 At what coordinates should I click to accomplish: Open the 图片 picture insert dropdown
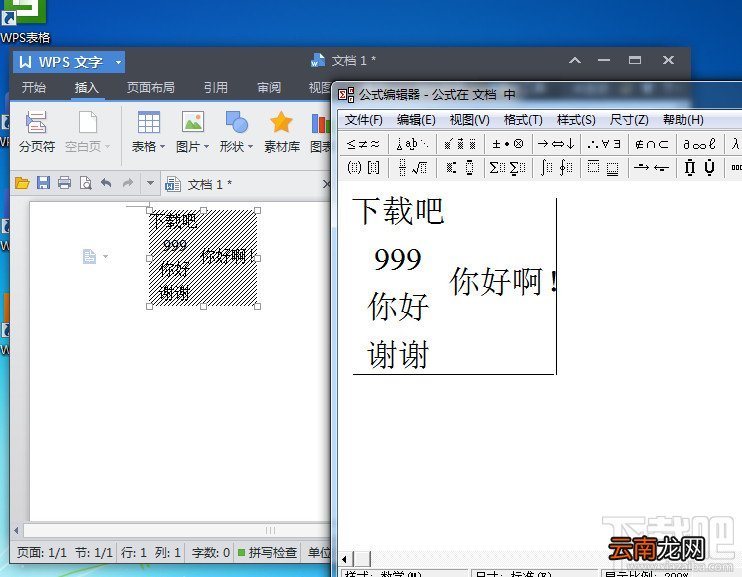192,132
